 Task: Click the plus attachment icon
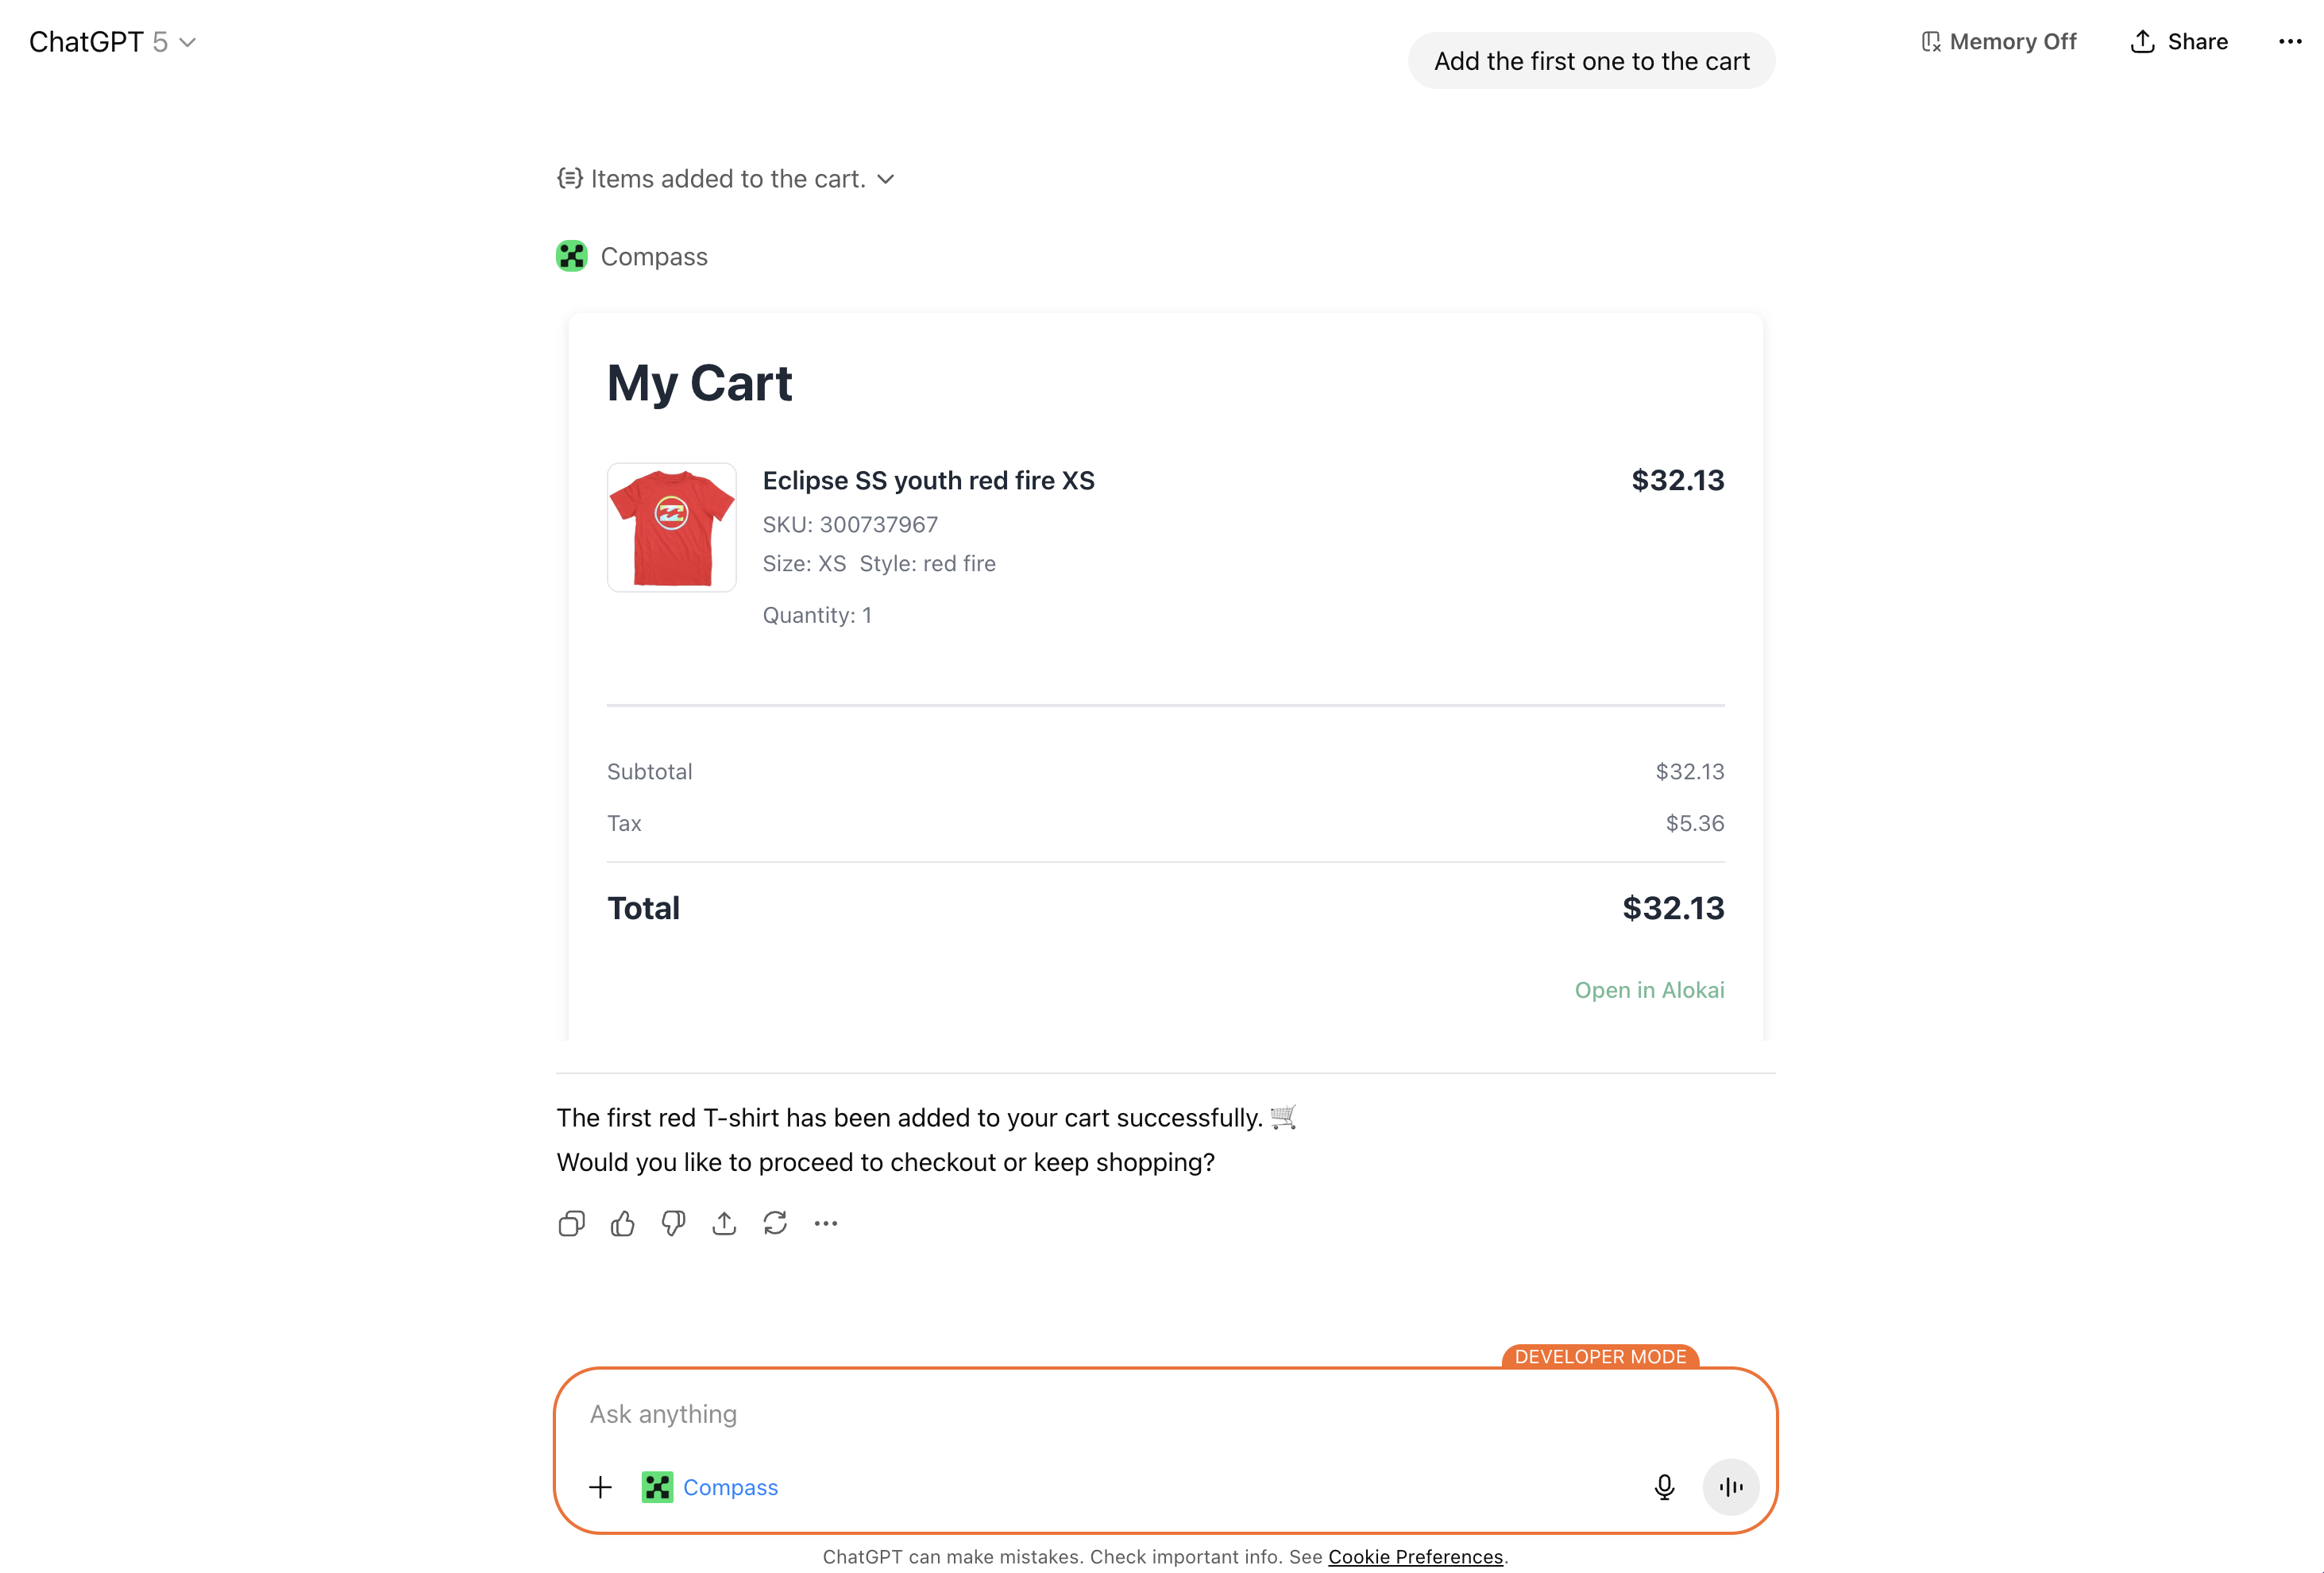(x=600, y=1487)
